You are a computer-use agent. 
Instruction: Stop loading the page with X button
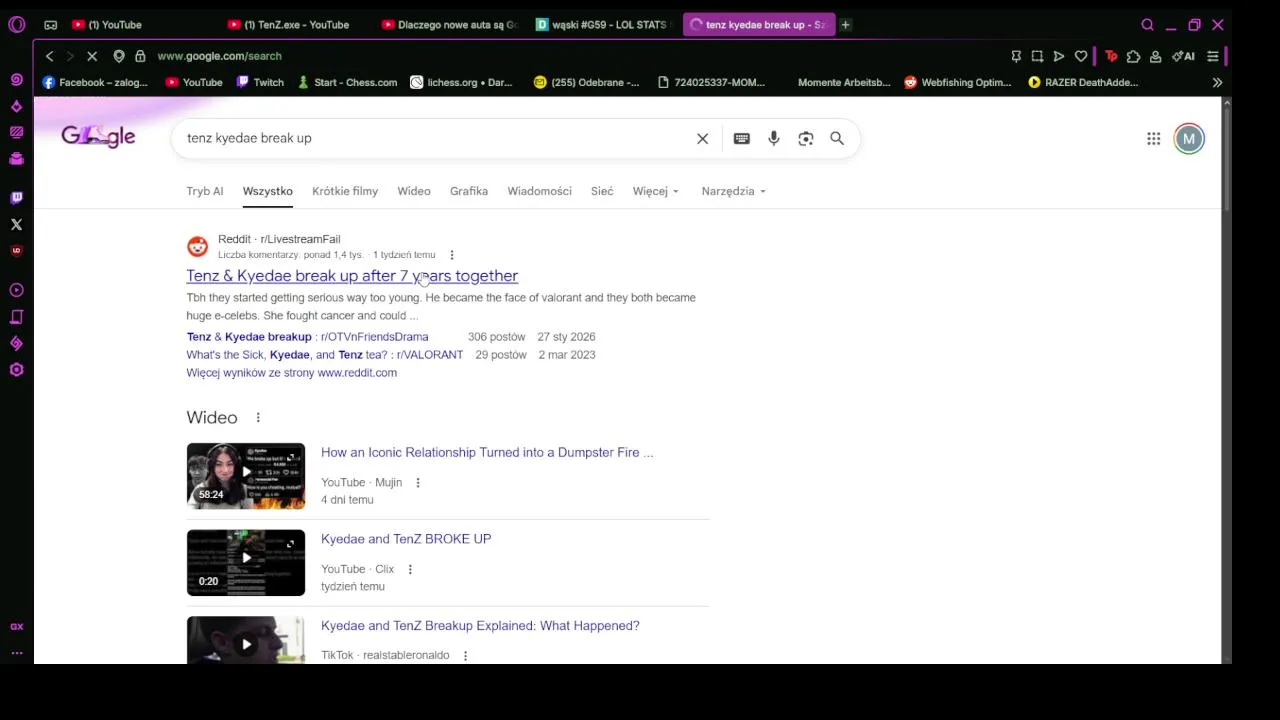92,56
